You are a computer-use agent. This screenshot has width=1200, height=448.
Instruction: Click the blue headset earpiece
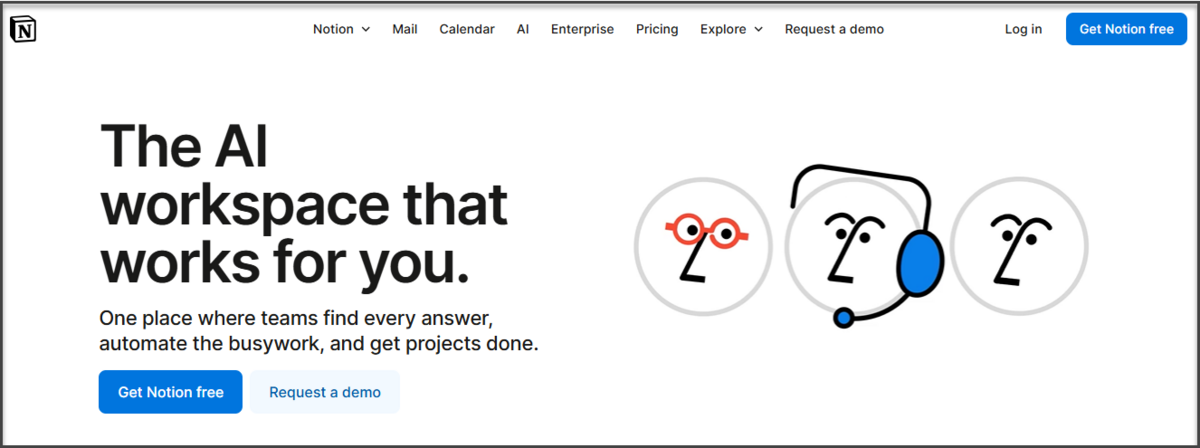(x=920, y=263)
